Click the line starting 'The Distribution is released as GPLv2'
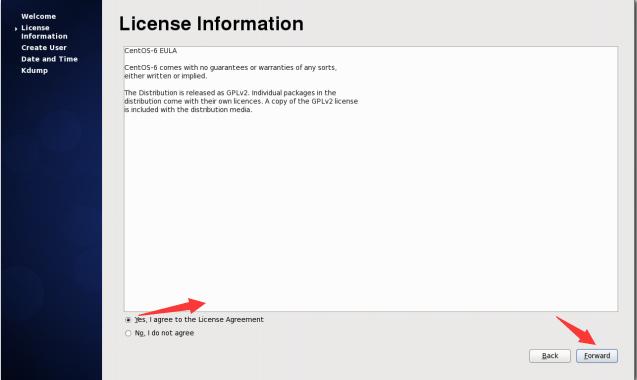Viewport: 637px width, 380px height. [x=230, y=93]
